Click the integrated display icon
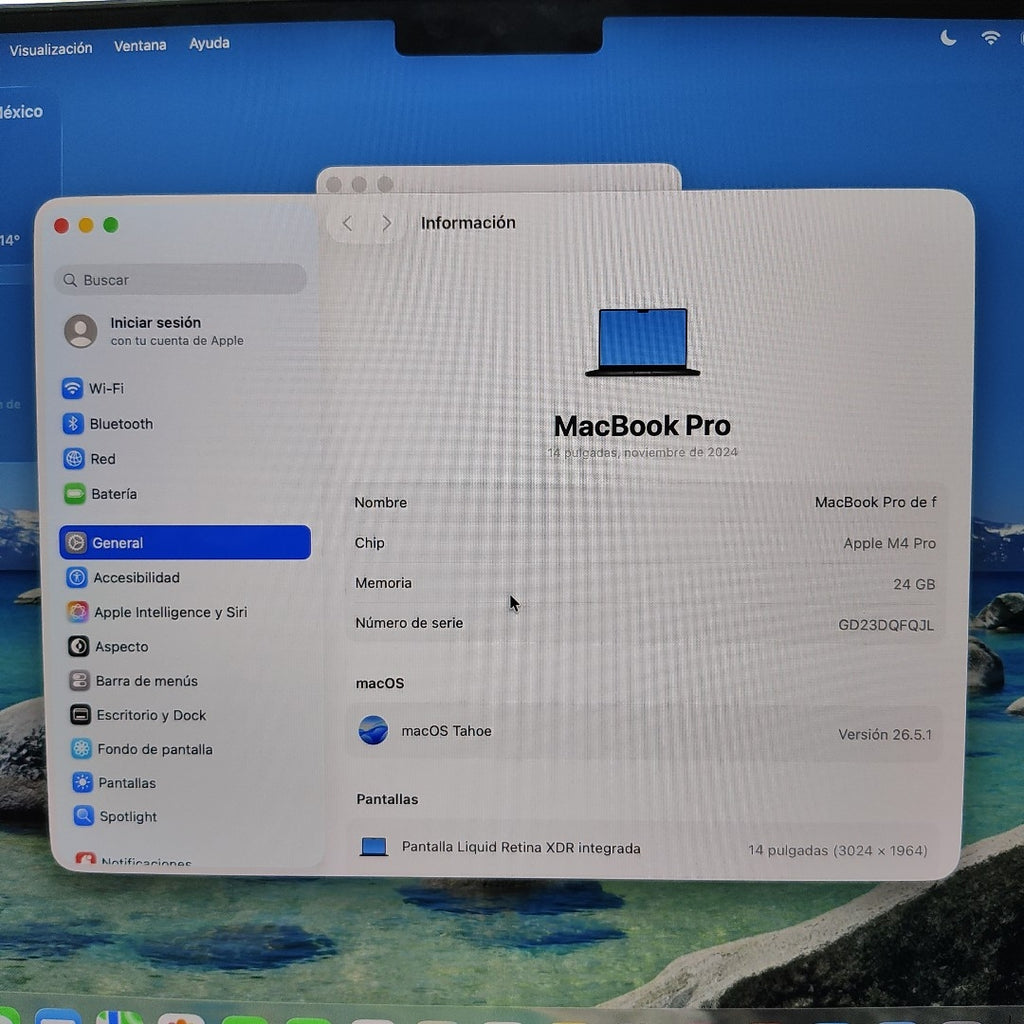Screen dimensions: 1024x1024 [x=374, y=847]
